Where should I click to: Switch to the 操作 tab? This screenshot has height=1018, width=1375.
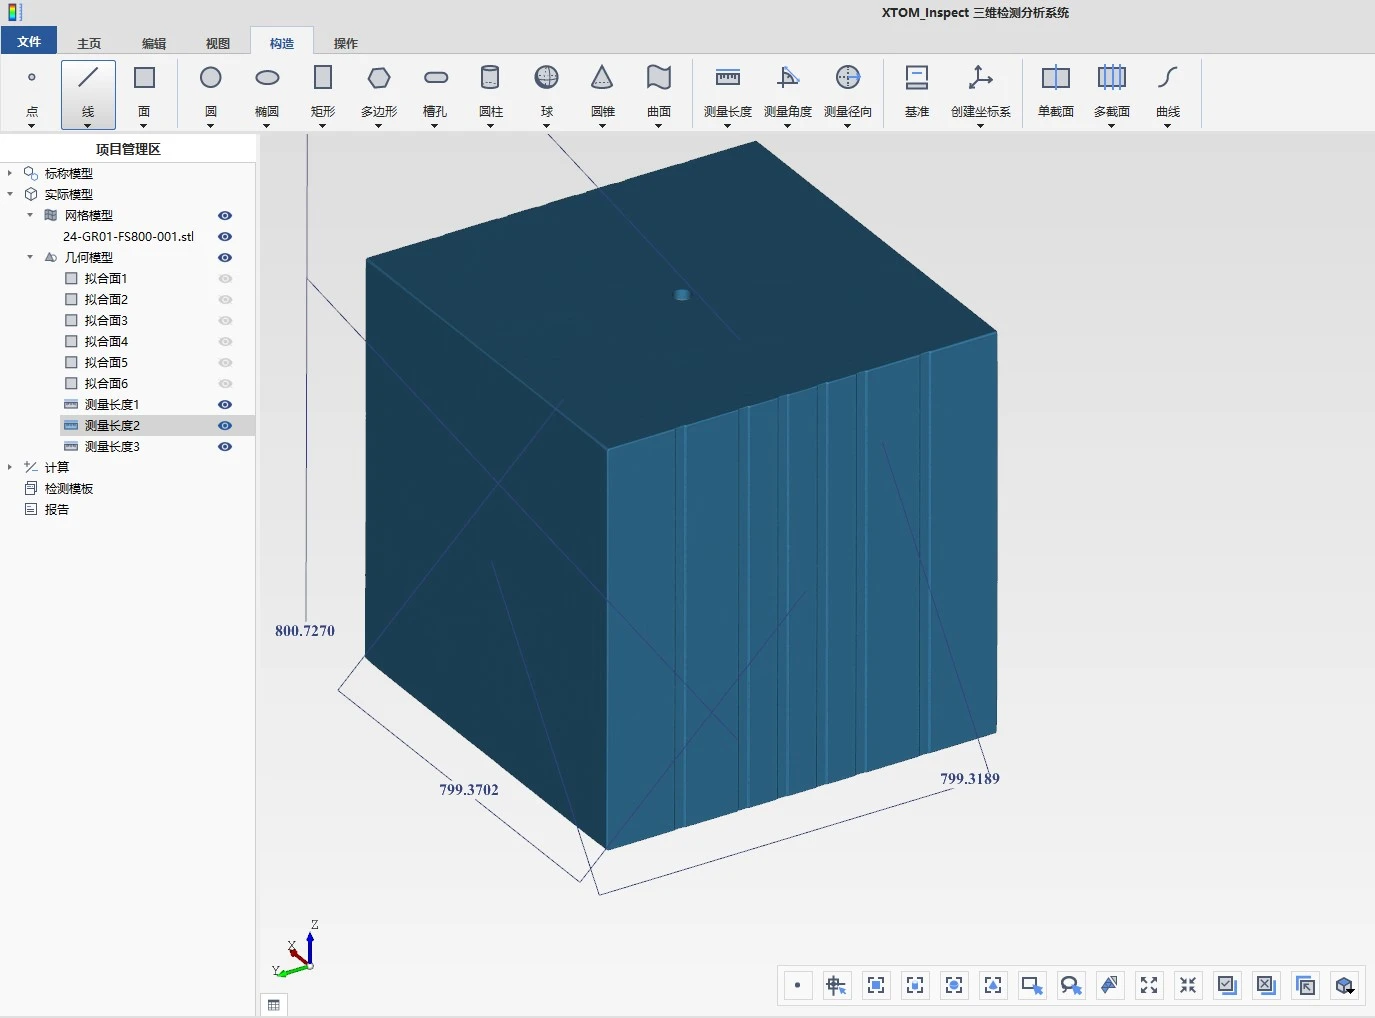click(346, 43)
